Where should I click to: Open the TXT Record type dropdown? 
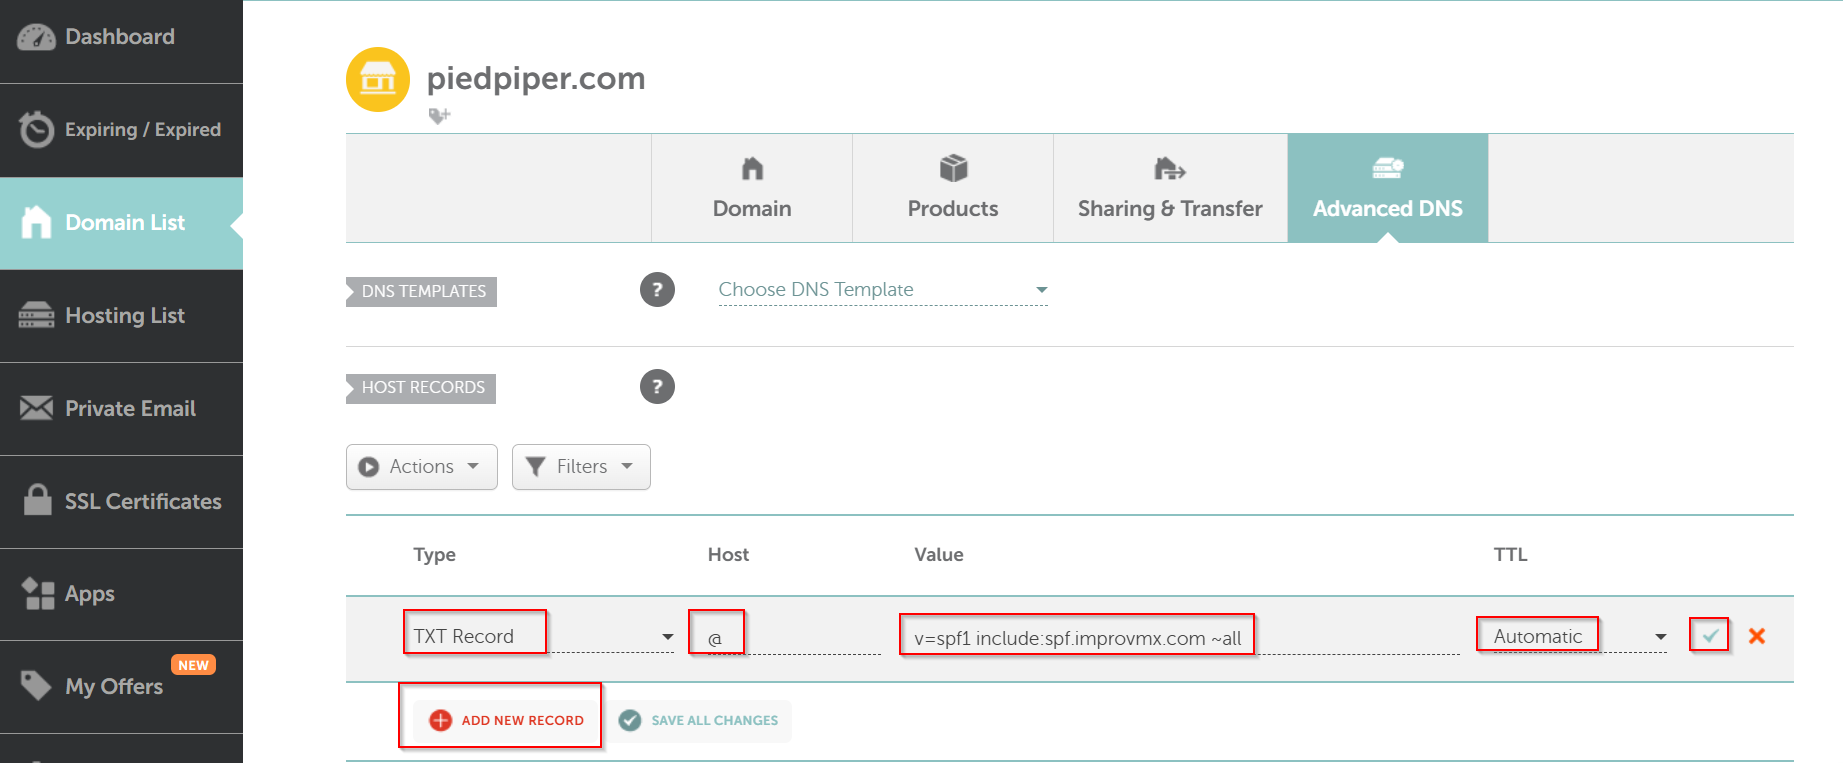pos(540,636)
